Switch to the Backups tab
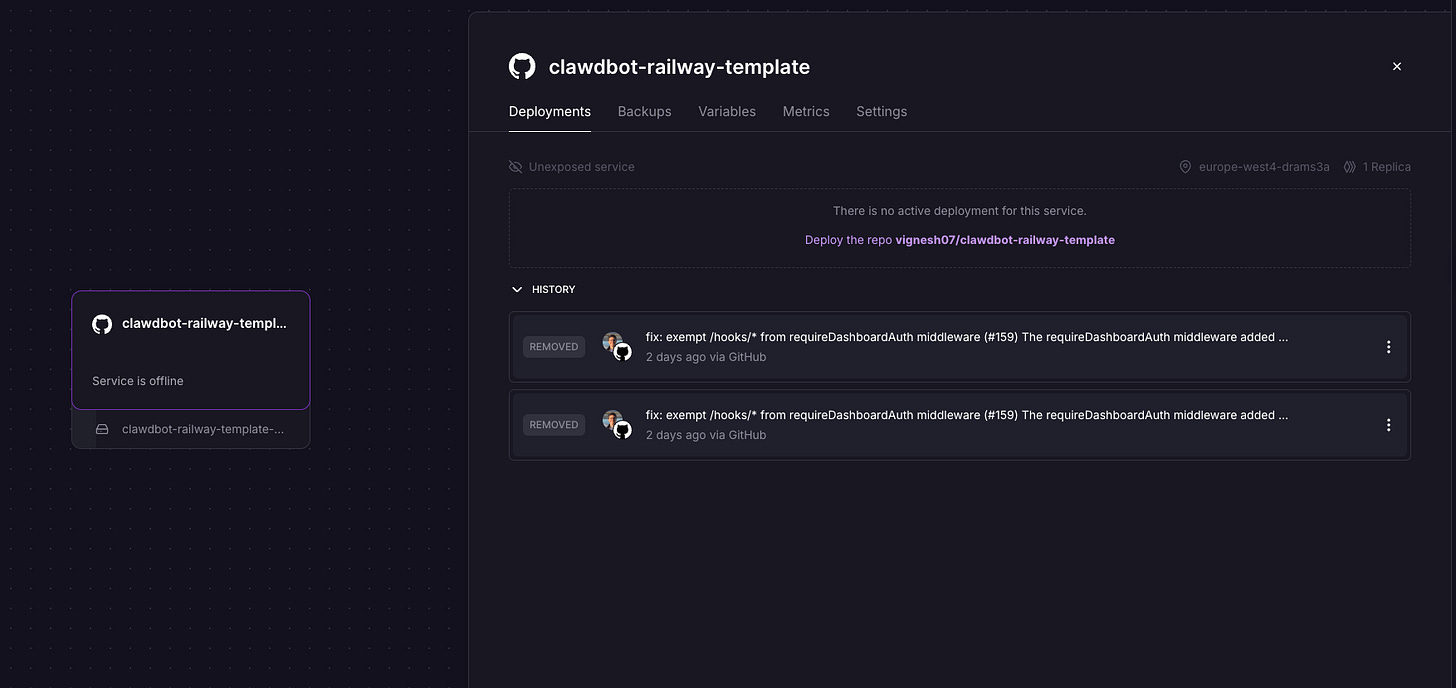Viewport: 1456px width, 688px height. pos(645,111)
